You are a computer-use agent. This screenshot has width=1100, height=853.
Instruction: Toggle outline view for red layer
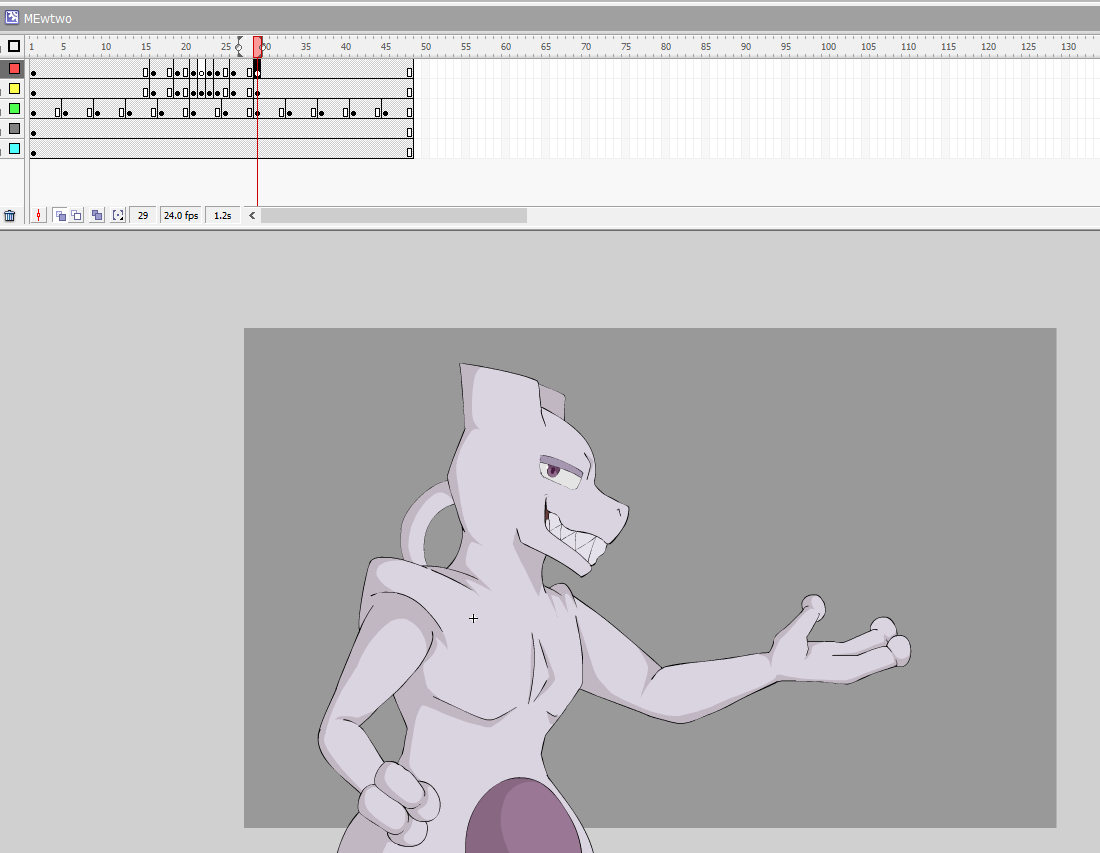(x=14, y=69)
